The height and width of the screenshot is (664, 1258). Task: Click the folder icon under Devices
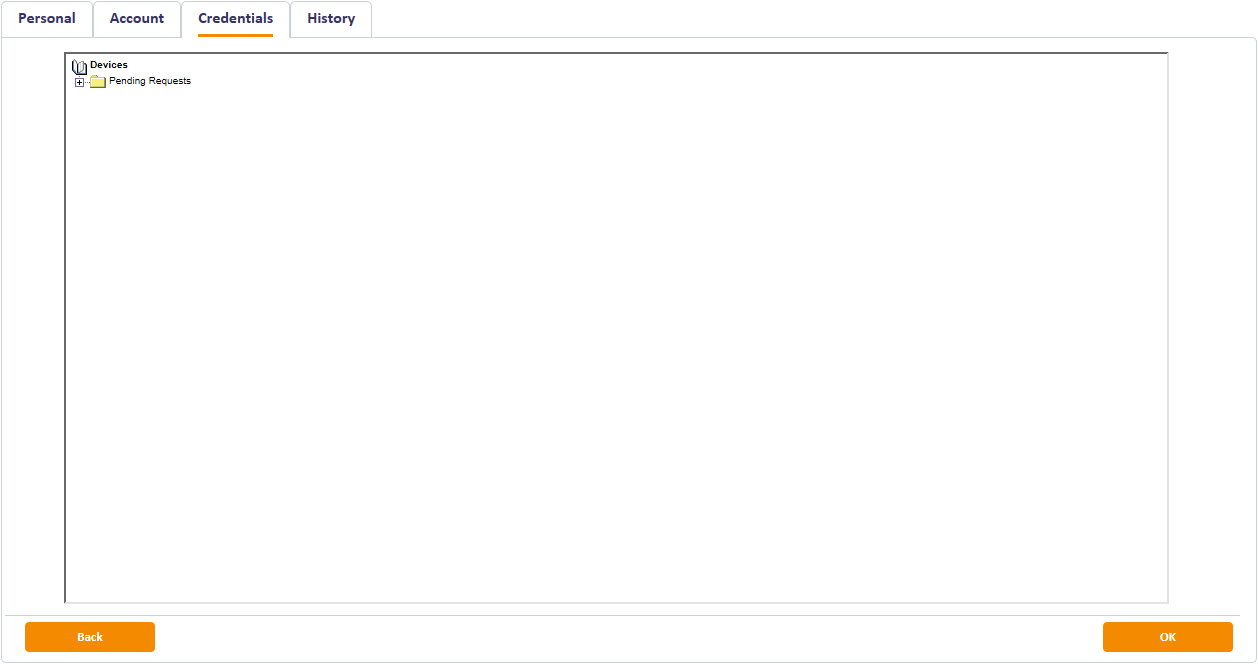98,82
